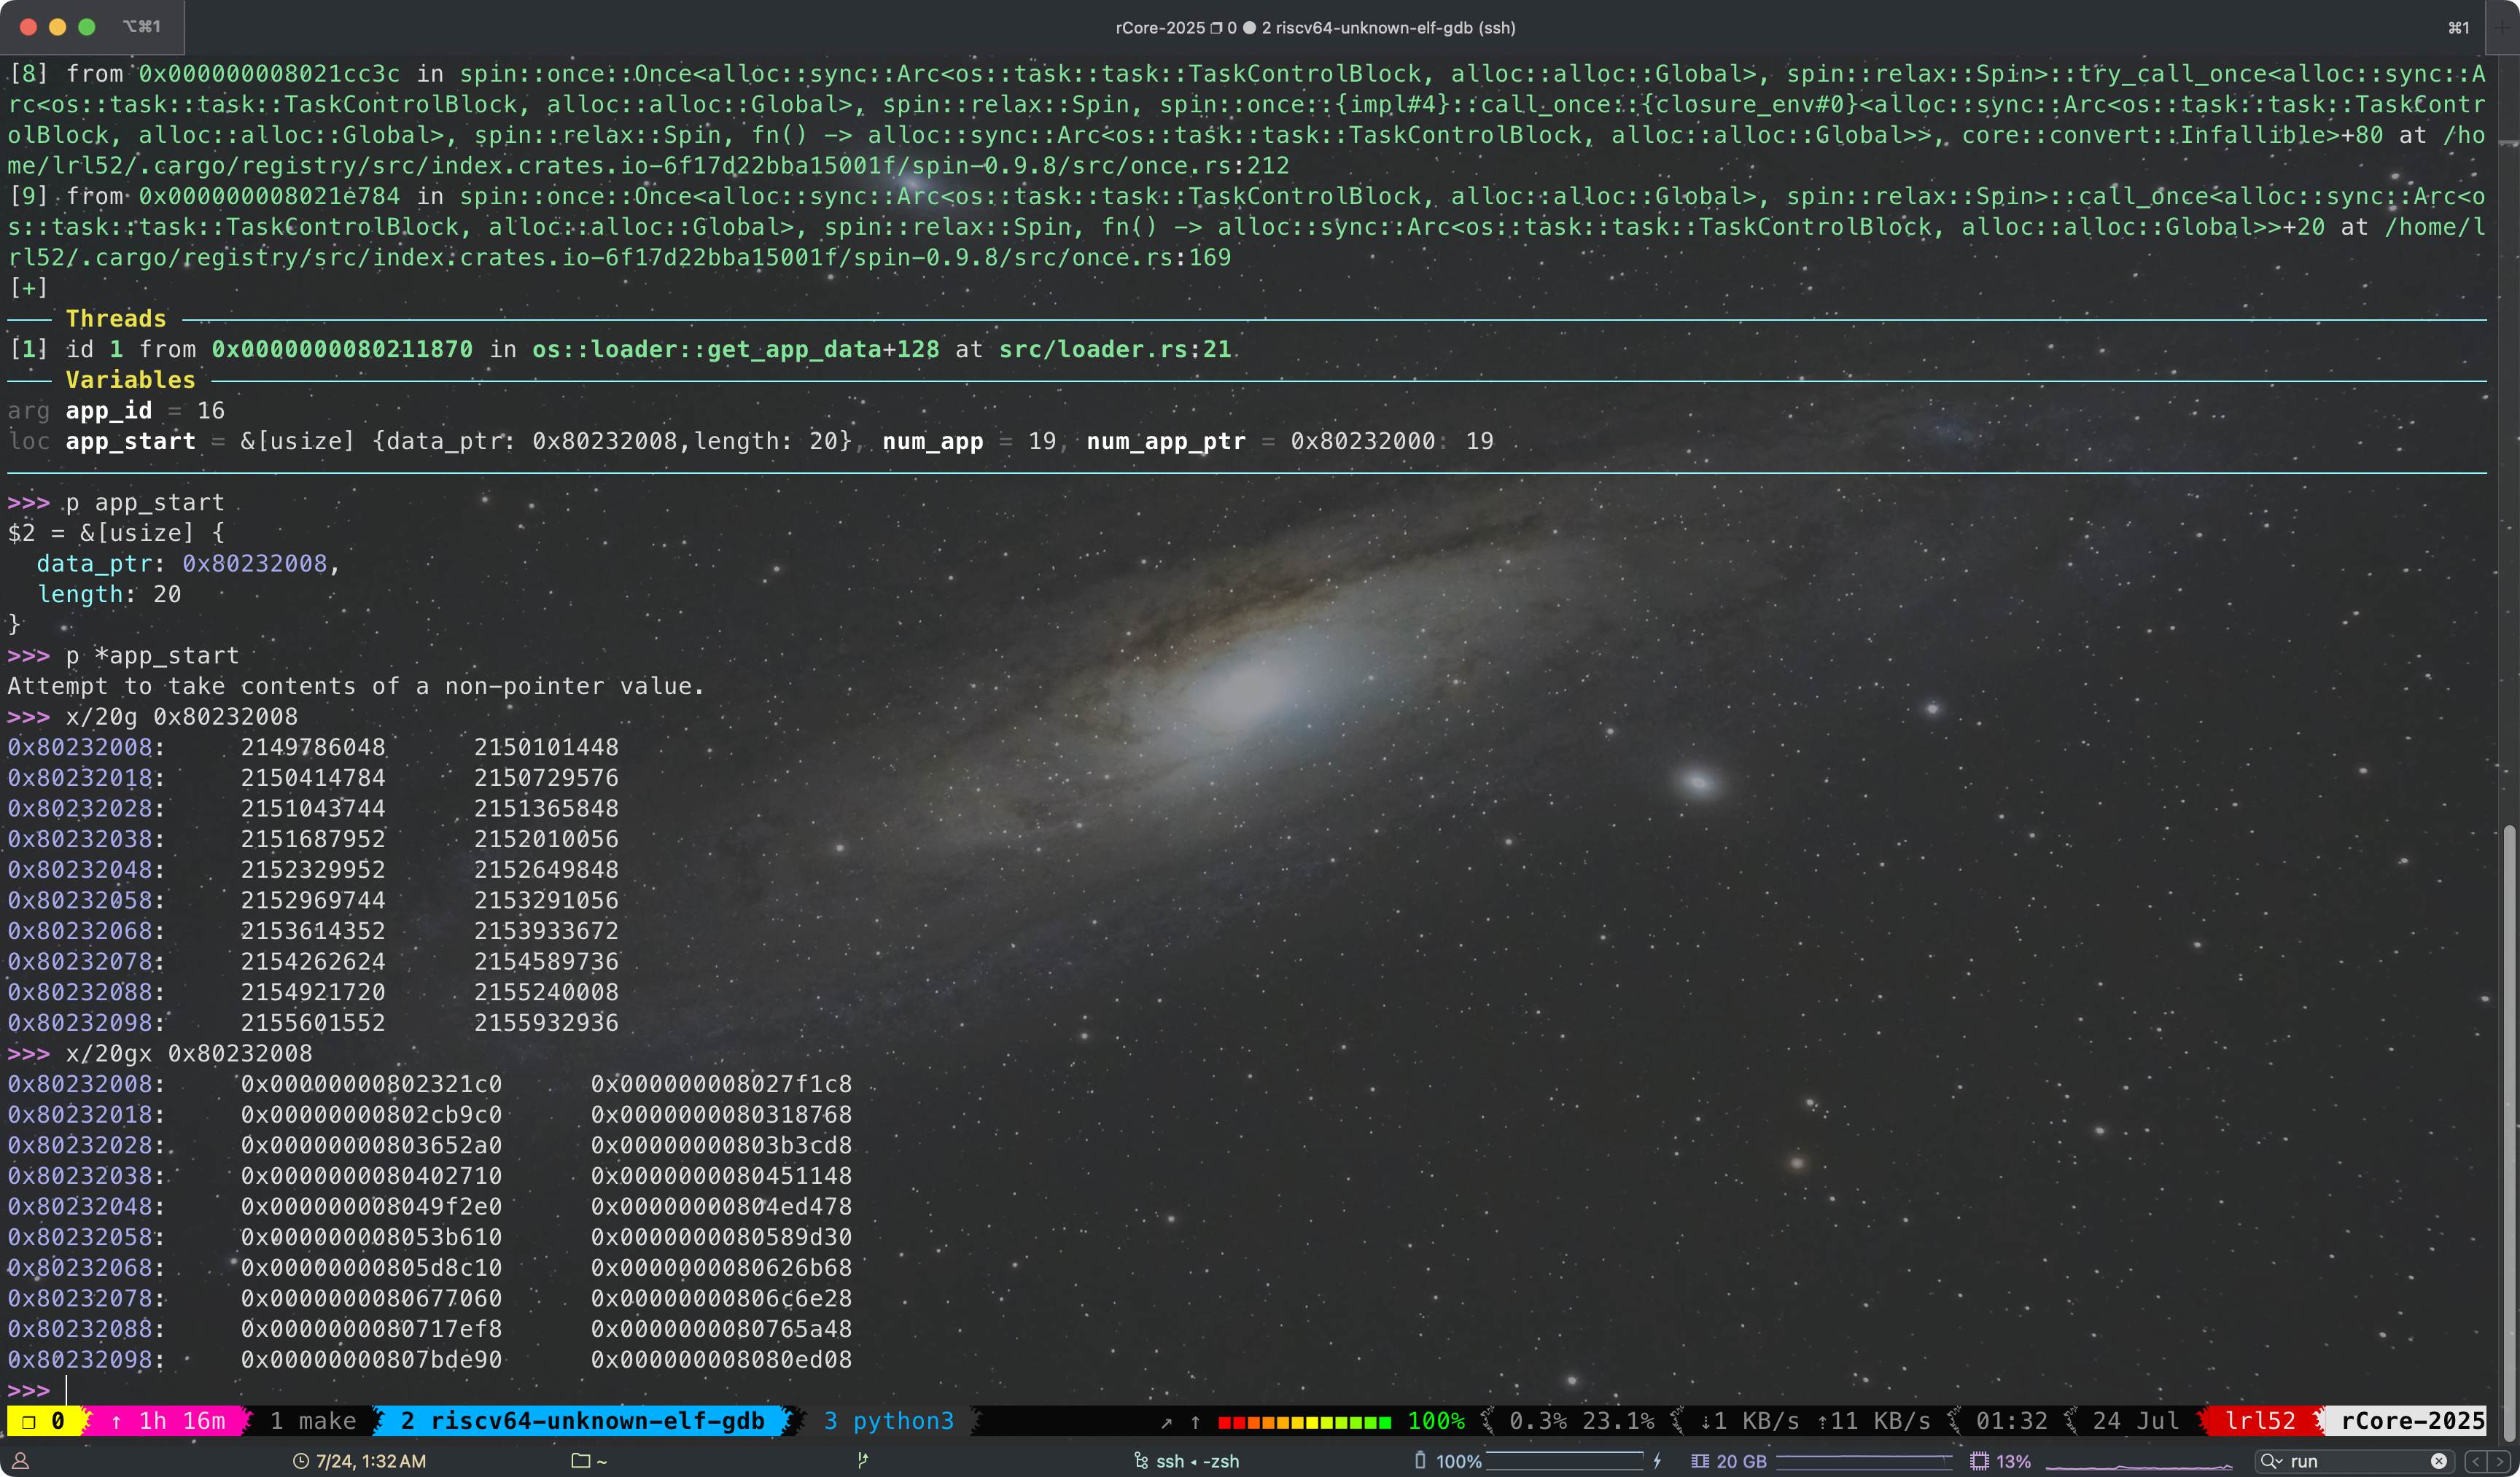Select tmux window '2 riscv64-unknown-elf-gdb'

point(583,1421)
